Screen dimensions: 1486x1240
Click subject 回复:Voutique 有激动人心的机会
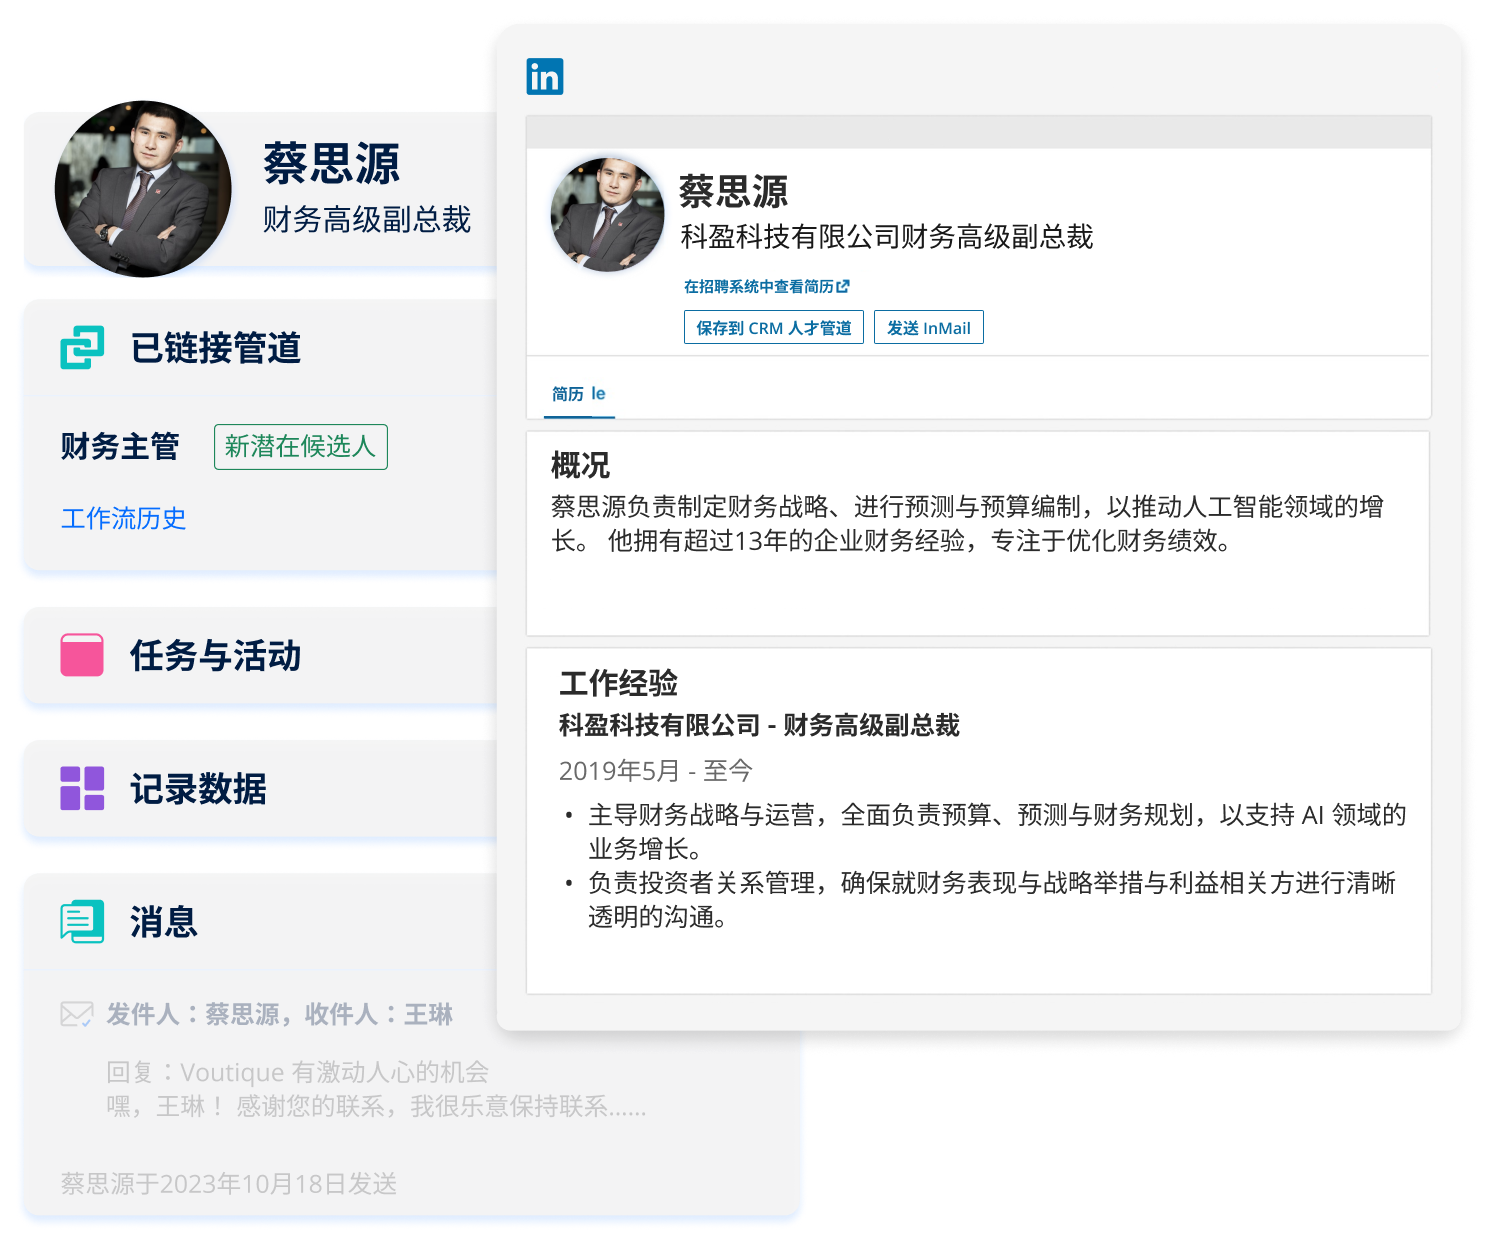click(298, 1072)
